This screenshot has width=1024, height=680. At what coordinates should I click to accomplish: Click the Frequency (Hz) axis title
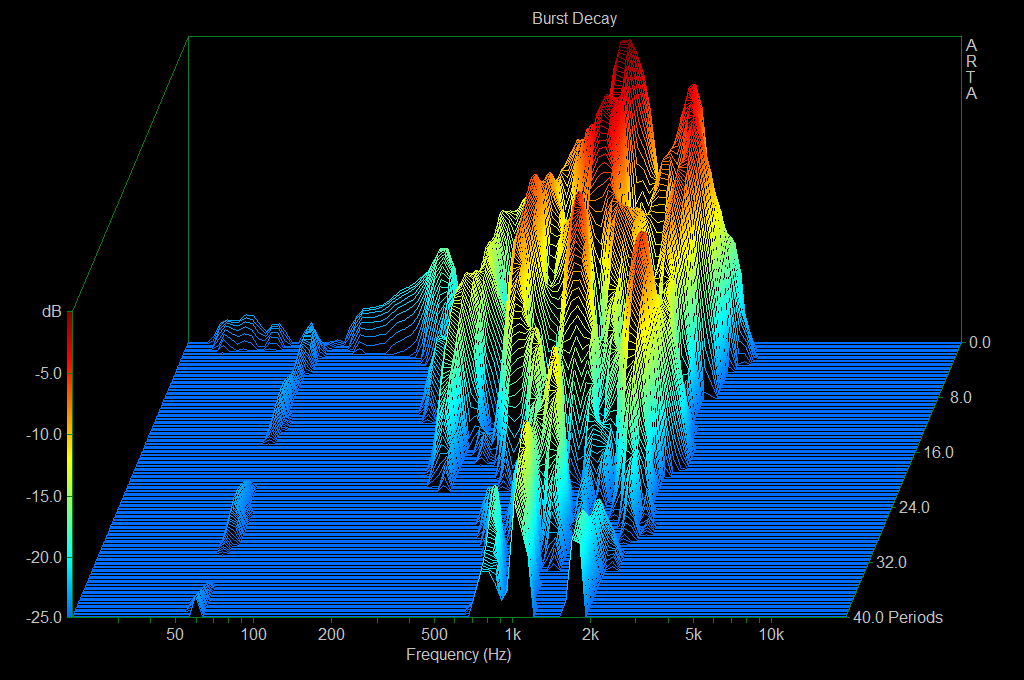(x=458, y=655)
